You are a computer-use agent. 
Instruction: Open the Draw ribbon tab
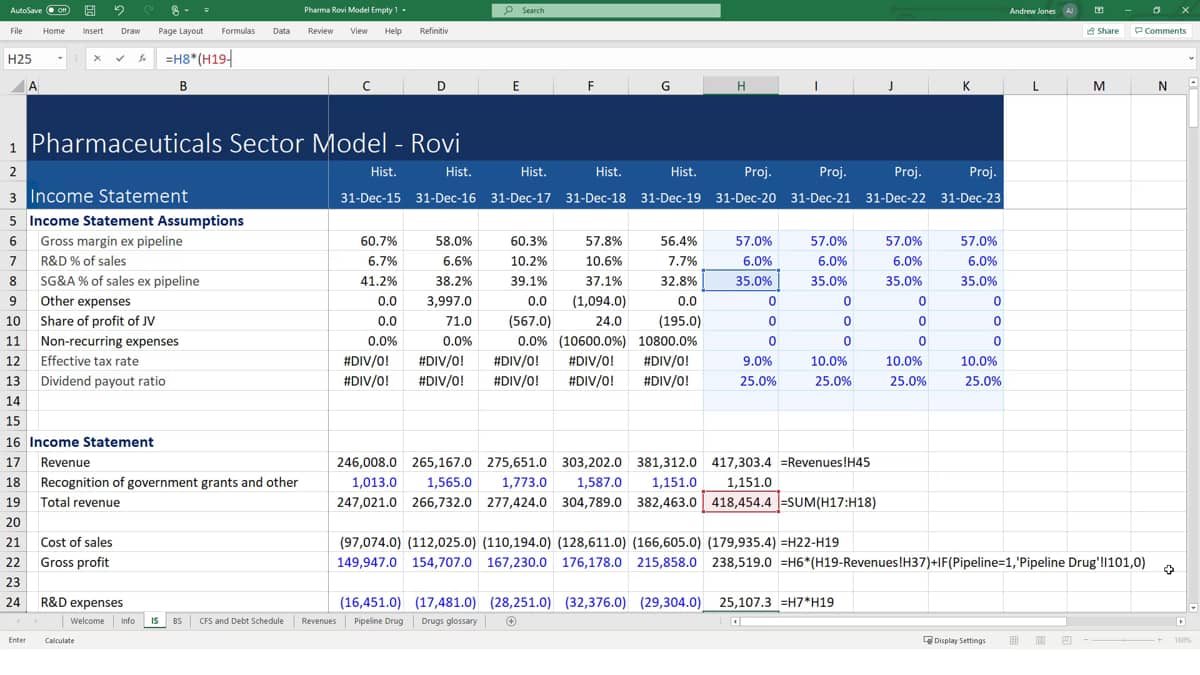point(131,31)
